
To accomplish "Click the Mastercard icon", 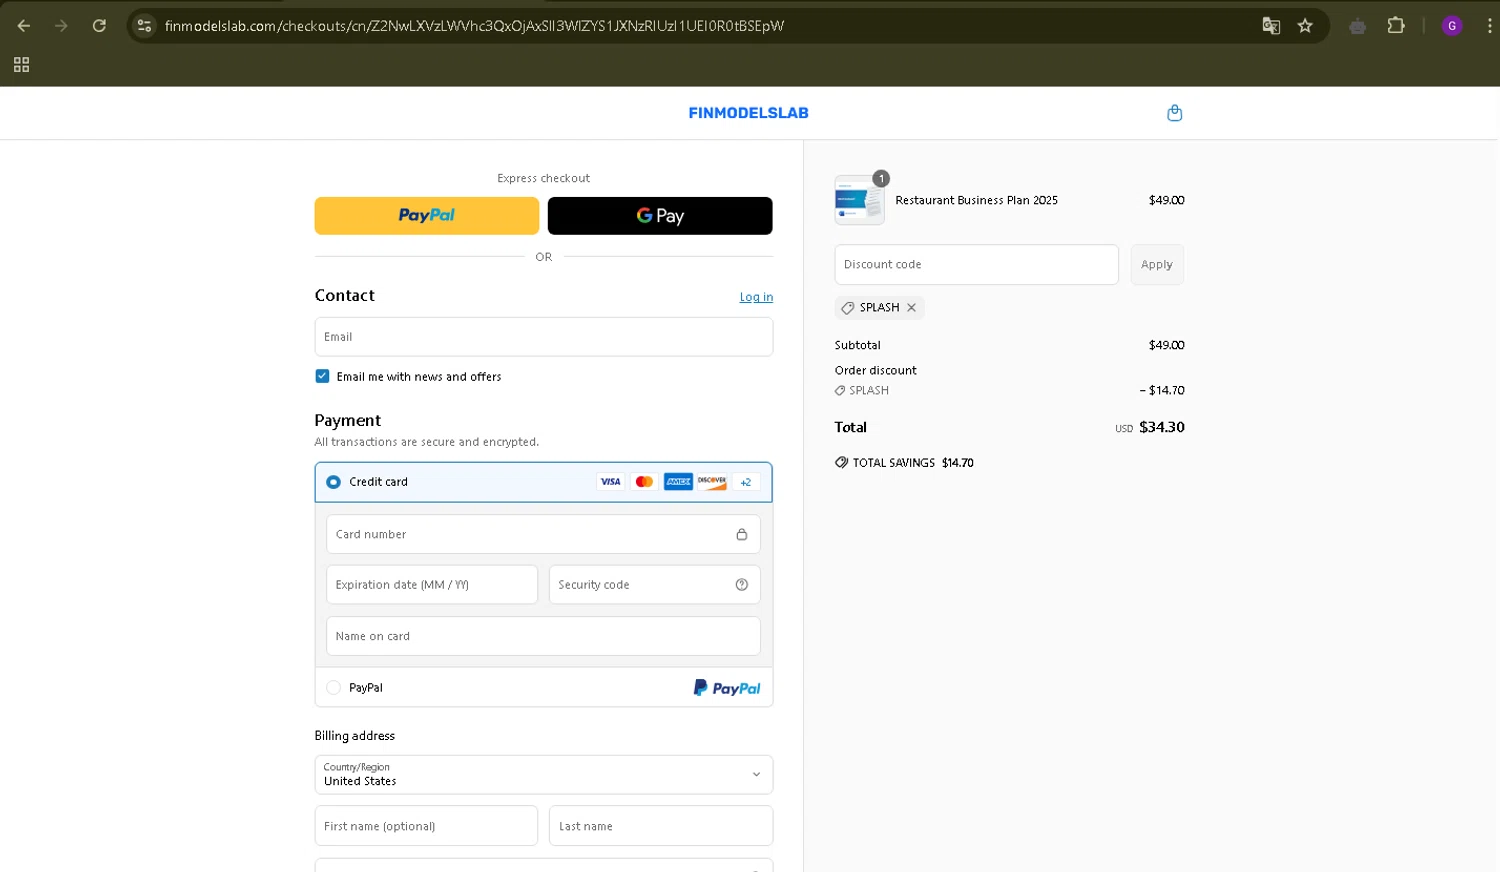I will click(x=644, y=482).
